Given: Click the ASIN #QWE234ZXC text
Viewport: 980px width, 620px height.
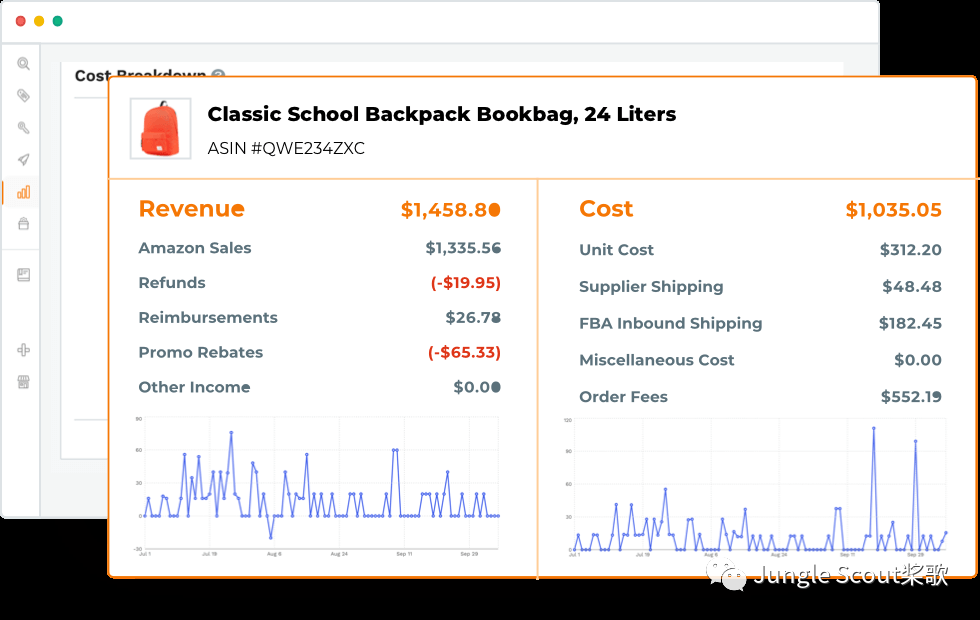Looking at the screenshot, I should click(286, 148).
